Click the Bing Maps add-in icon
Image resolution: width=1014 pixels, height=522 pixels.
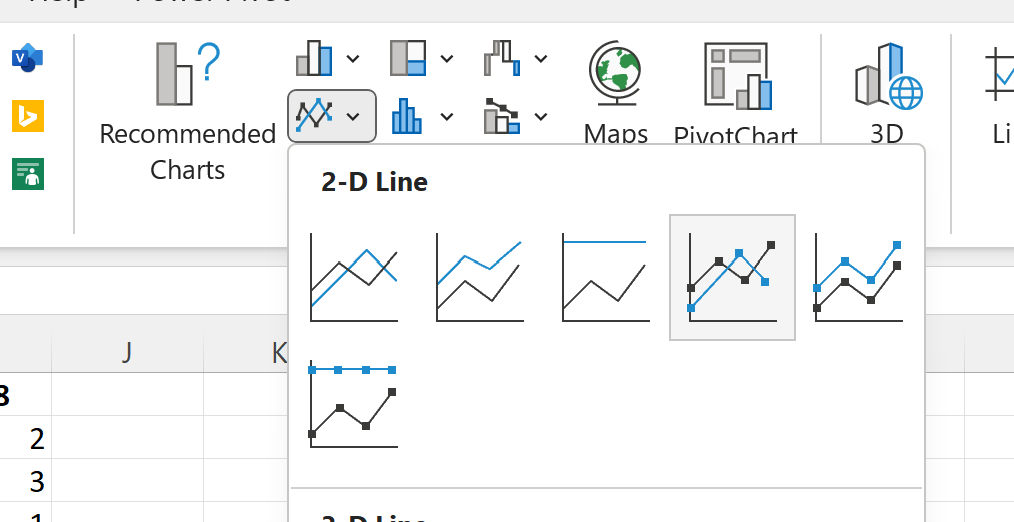point(28,116)
